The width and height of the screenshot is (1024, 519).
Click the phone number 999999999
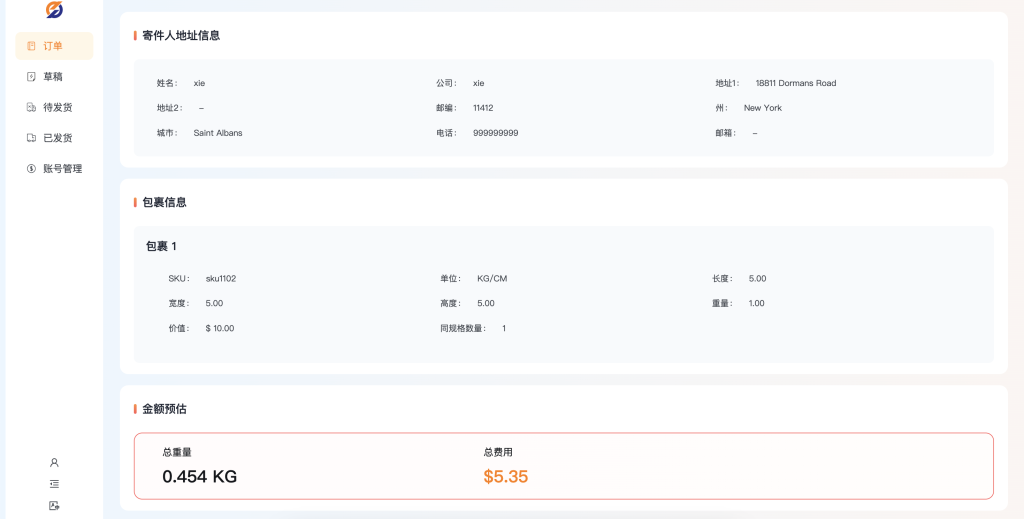pyautogui.click(x=495, y=133)
